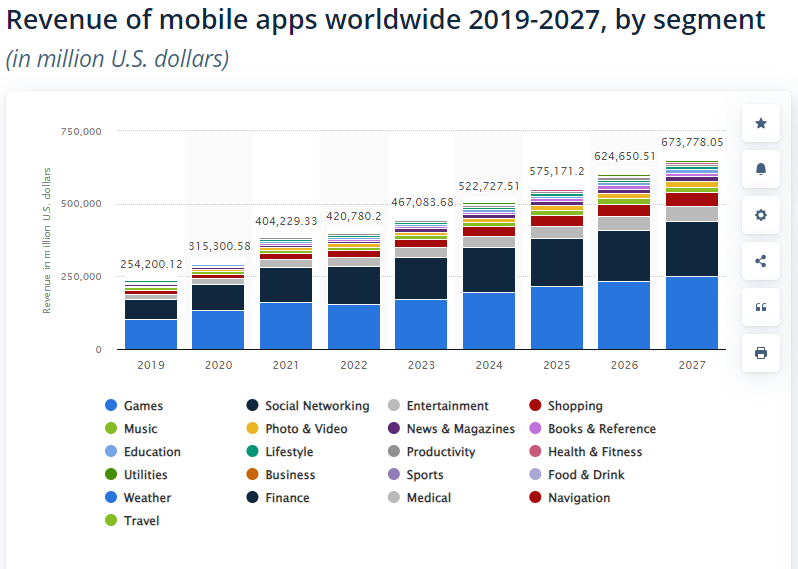Screen dimensions: 798x569
Task: Click the share icon
Action: click(760, 261)
